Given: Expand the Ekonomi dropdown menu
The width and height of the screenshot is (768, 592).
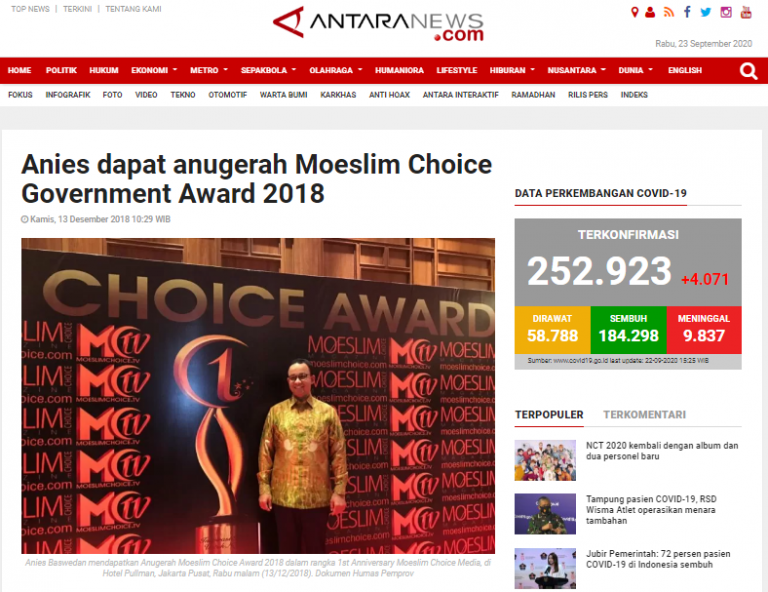Looking at the screenshot, I should (154, 71).
